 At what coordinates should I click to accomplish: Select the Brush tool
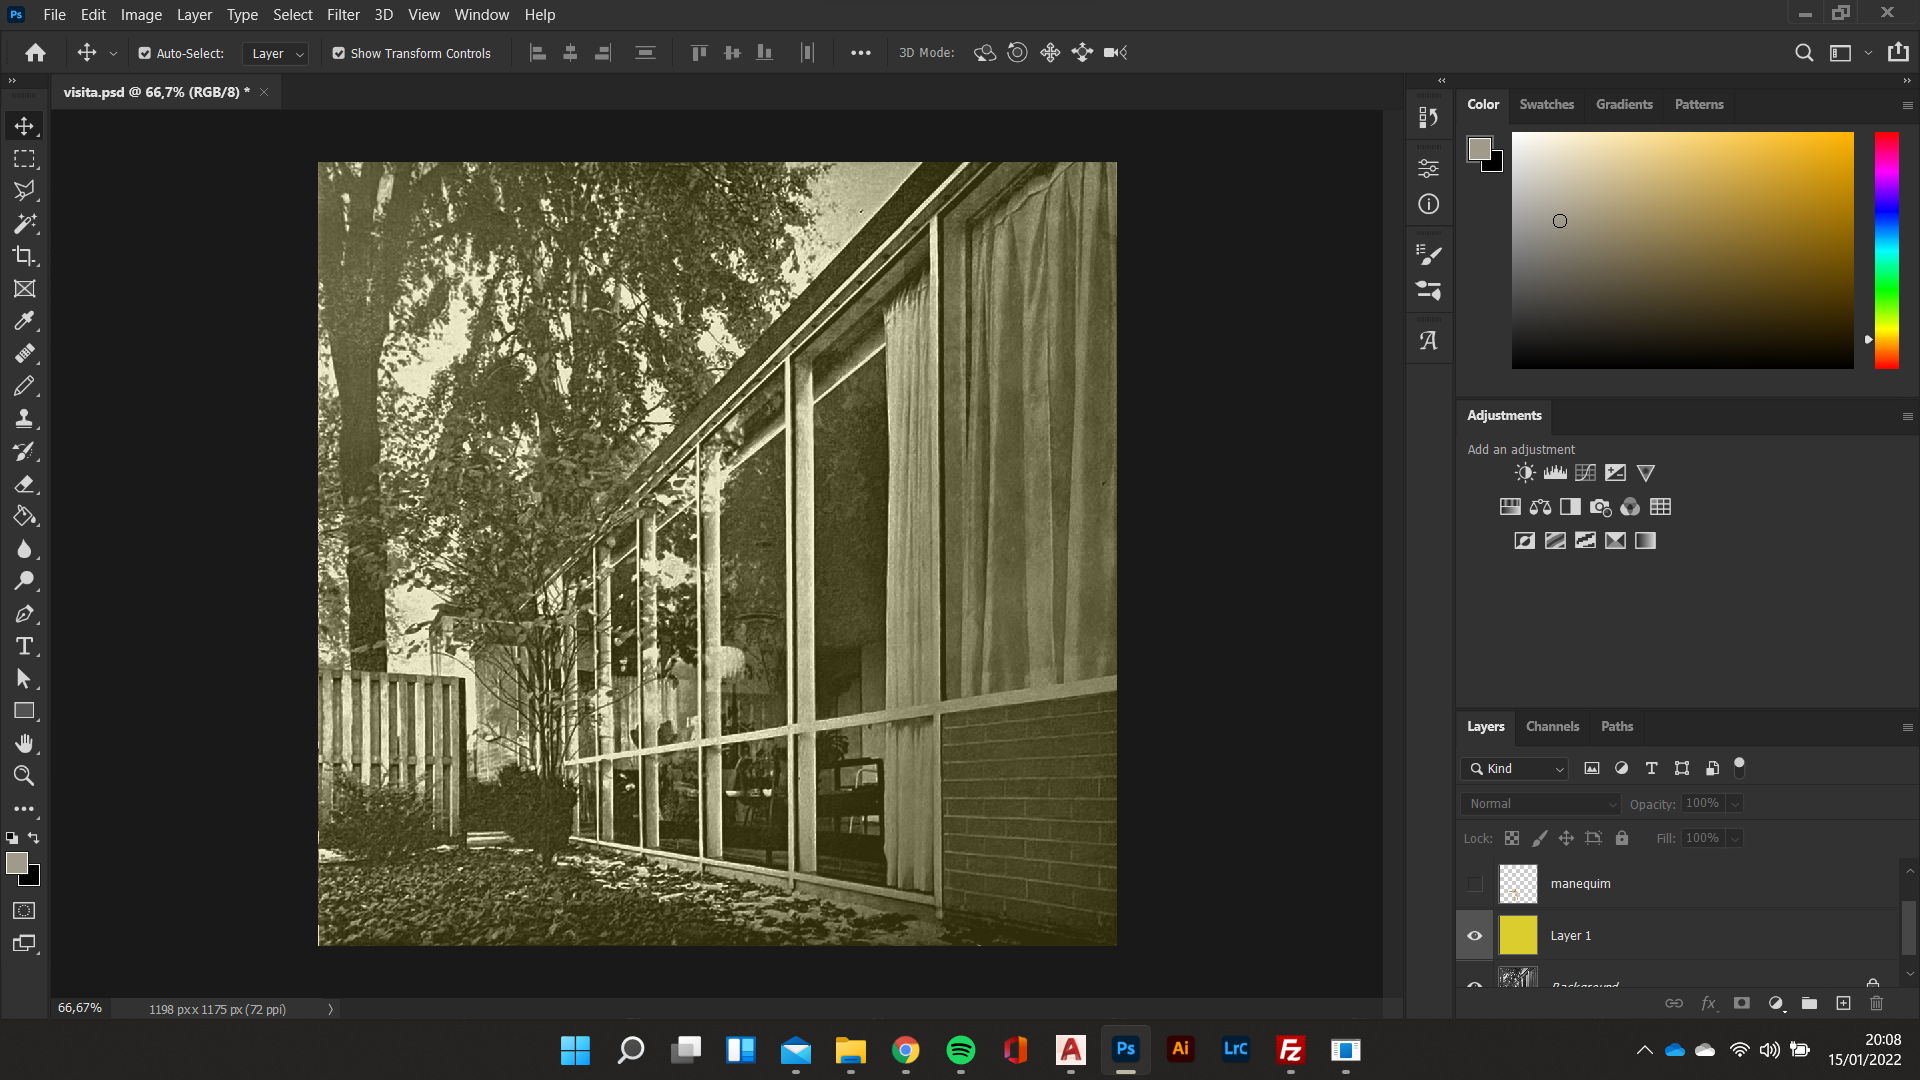(24, 386)
